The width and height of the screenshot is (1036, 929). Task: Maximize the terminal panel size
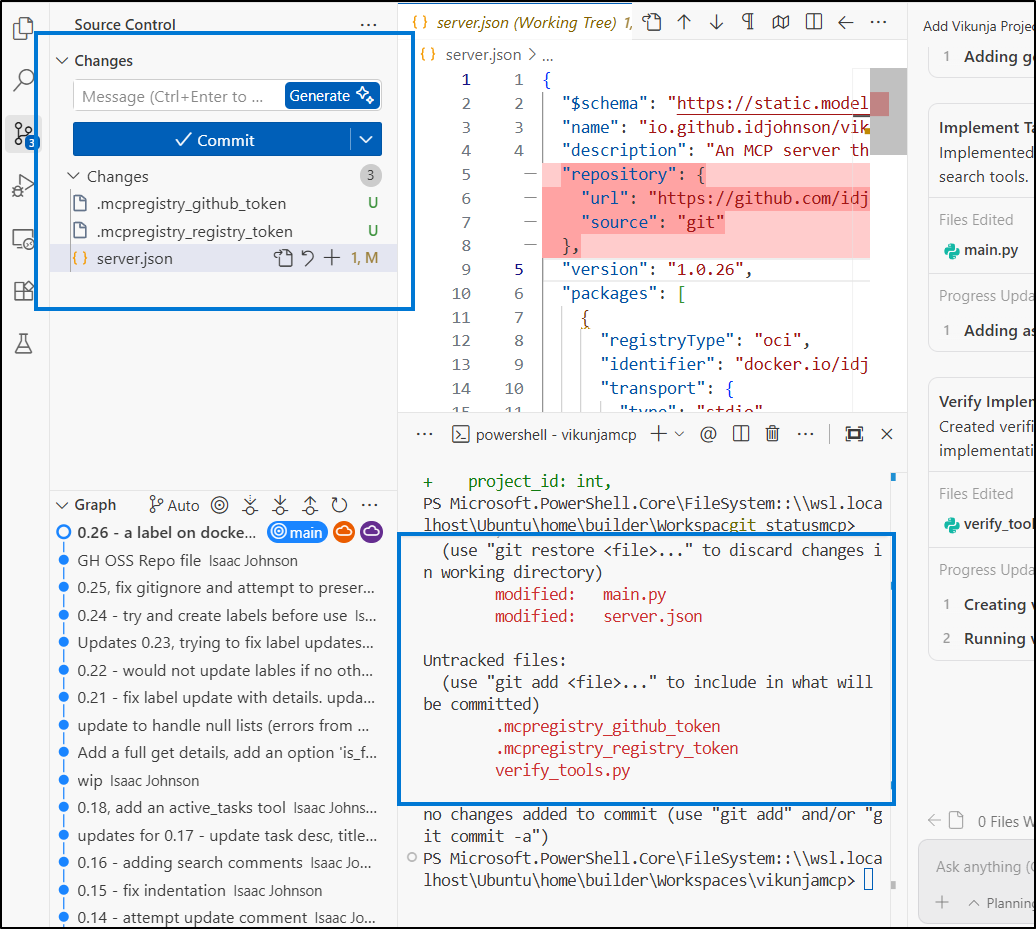[x=854, y=434]
